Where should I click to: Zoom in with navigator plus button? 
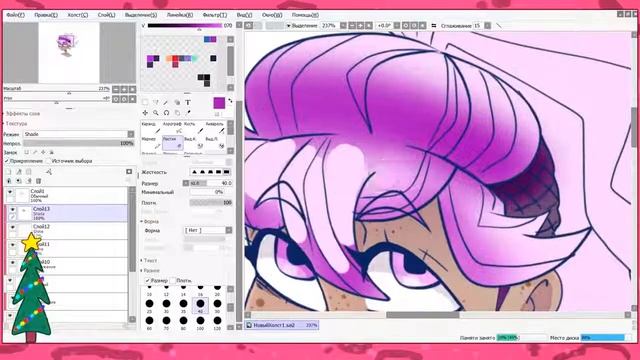(x=124, y=89)
